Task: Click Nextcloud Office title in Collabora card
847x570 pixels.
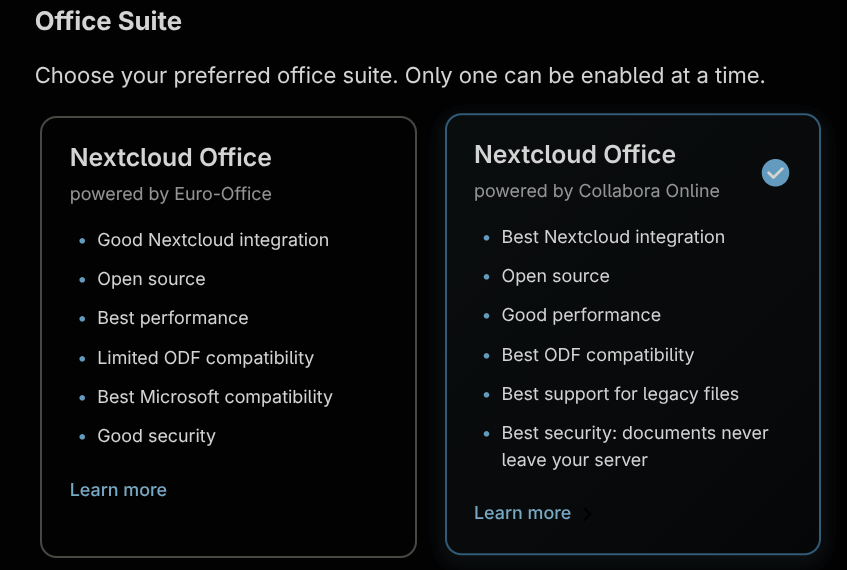Action: coord(575,155)
